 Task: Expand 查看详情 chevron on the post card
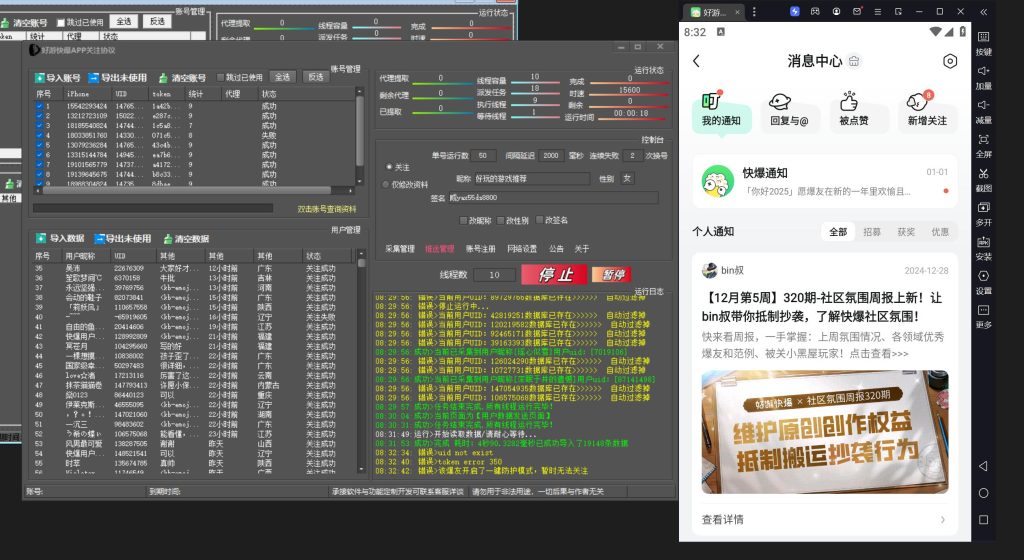pos(942,520)
